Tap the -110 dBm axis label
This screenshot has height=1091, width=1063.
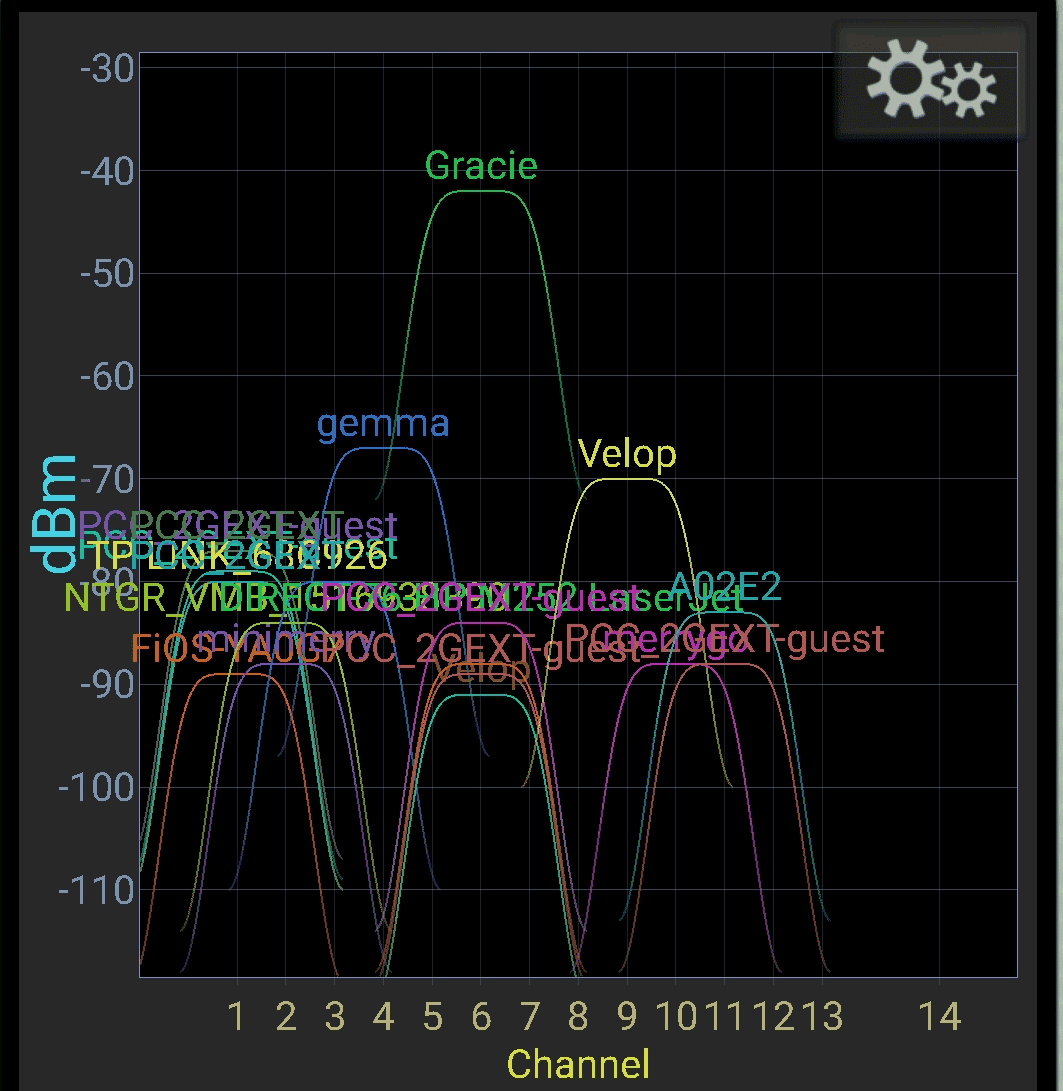pos(98,890)
